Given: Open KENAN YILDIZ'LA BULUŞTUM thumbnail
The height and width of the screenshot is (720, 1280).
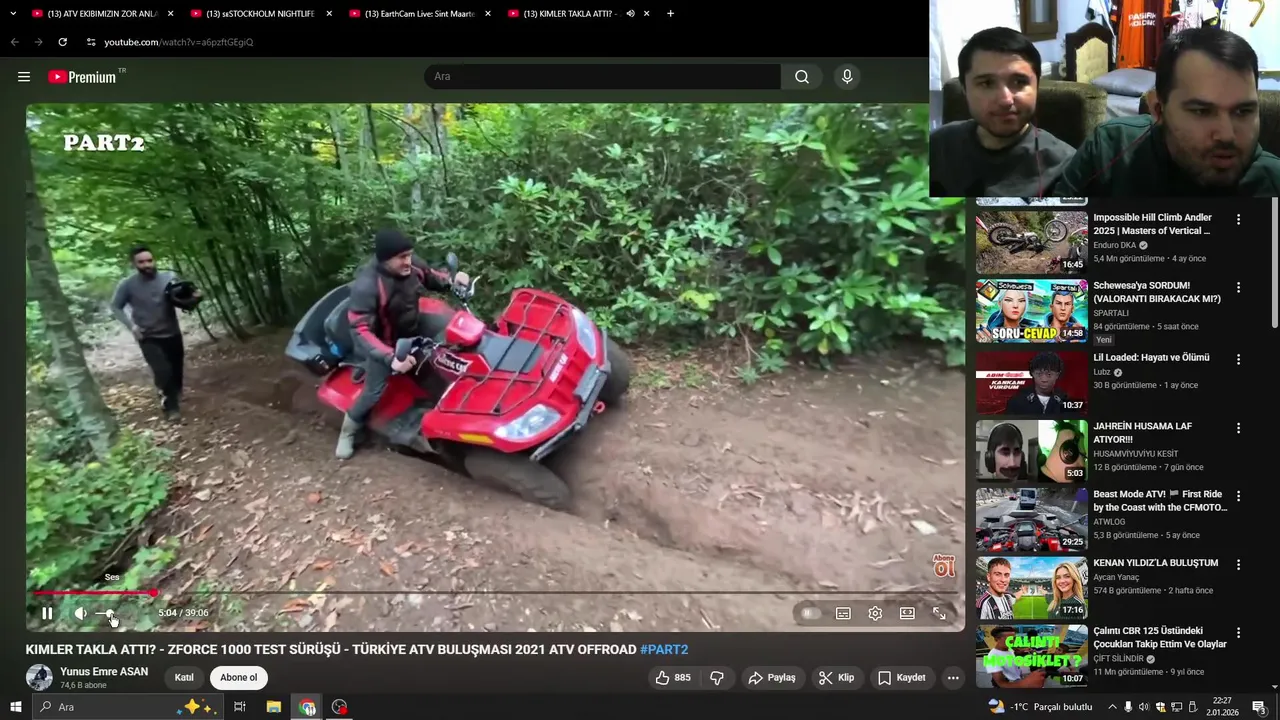Looking at the screenshot, I should click(x=1031, y=588).
